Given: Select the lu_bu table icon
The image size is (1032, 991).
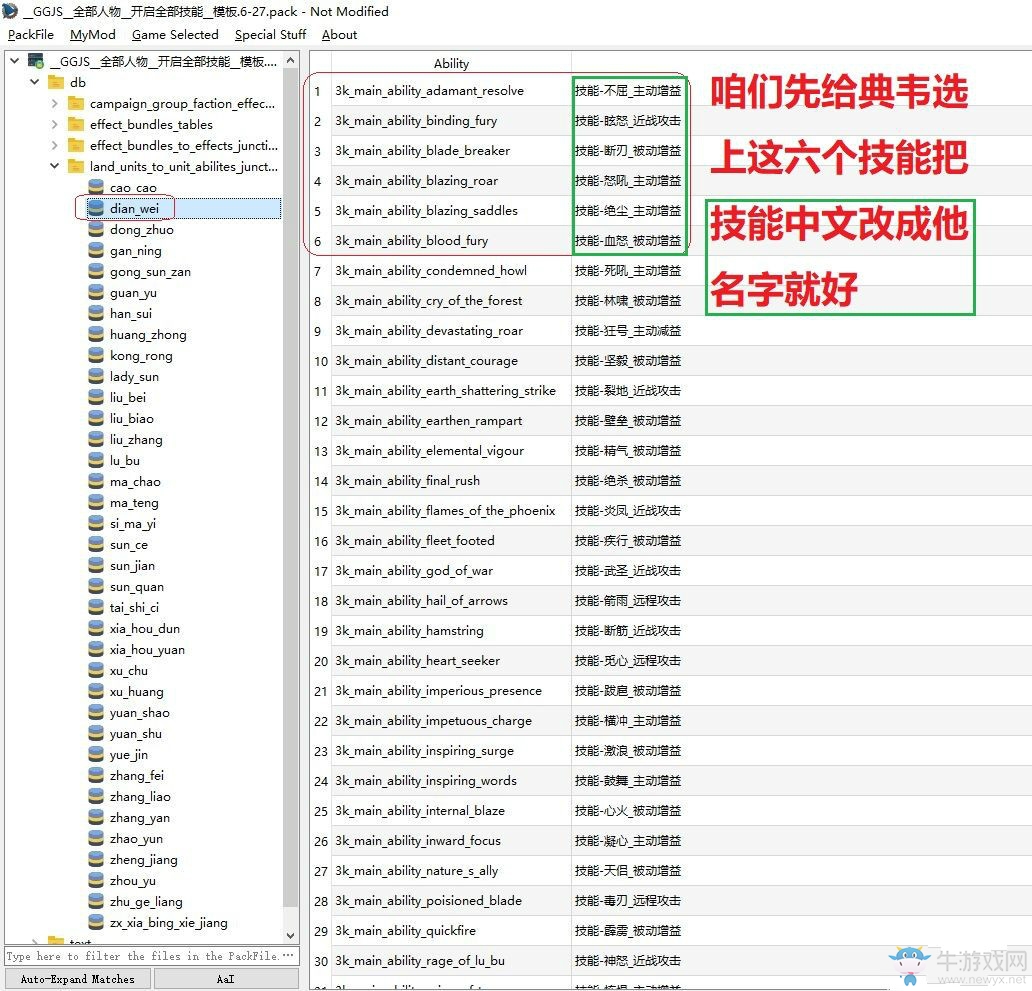Looking at the screenshot, I should pyautogui.click(x=96, y=461).
